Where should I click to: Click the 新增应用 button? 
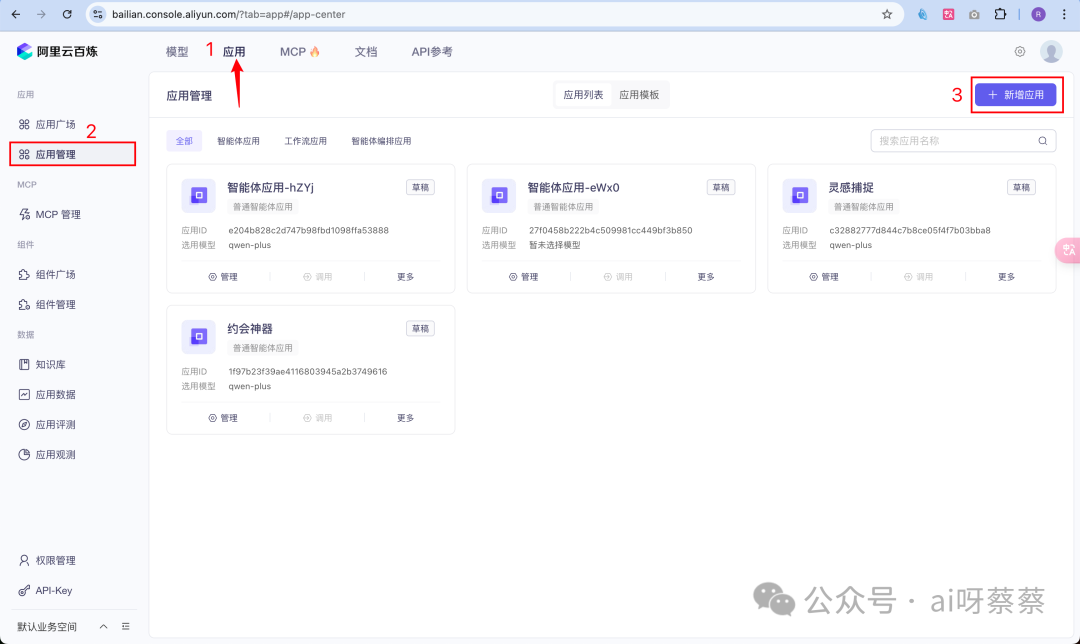(x=1017, y=95)
